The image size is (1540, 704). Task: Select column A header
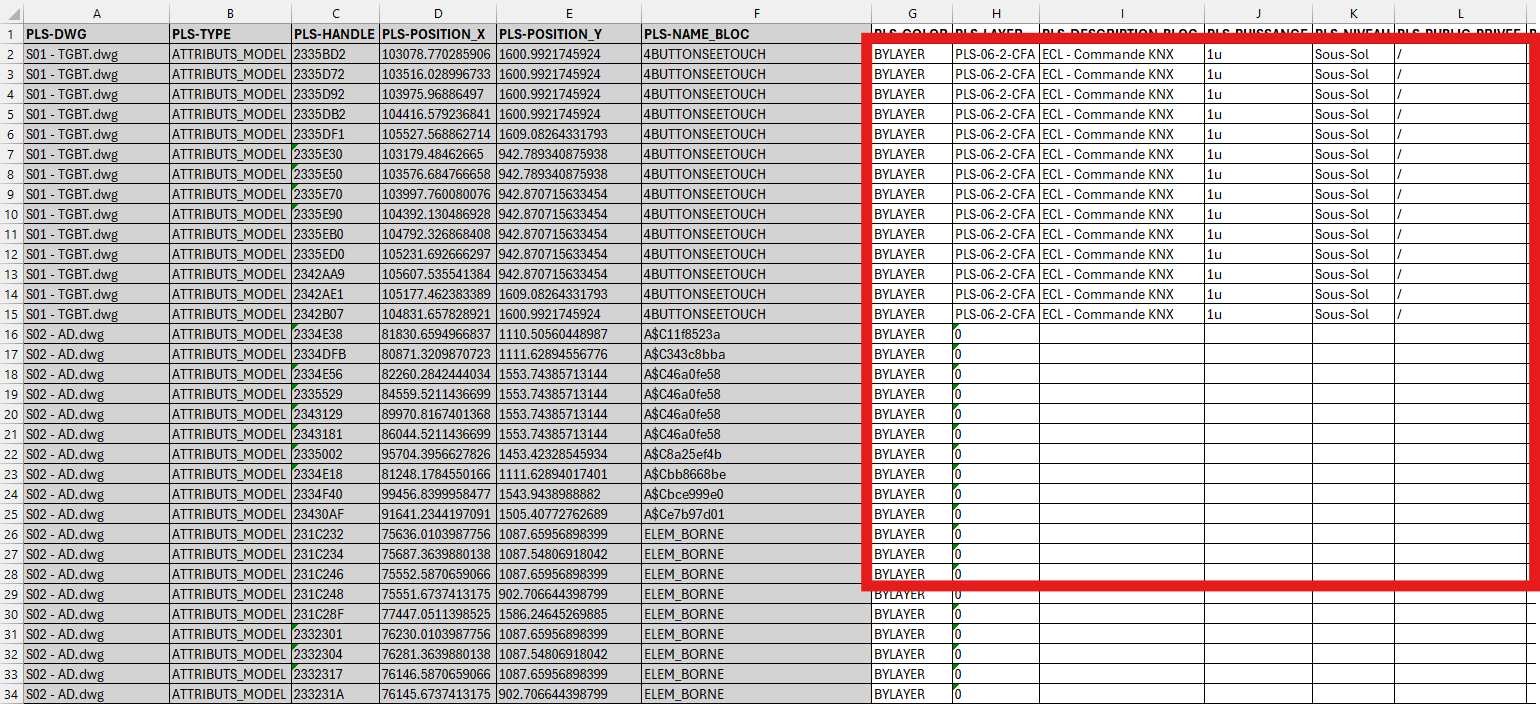pos(96,14)
